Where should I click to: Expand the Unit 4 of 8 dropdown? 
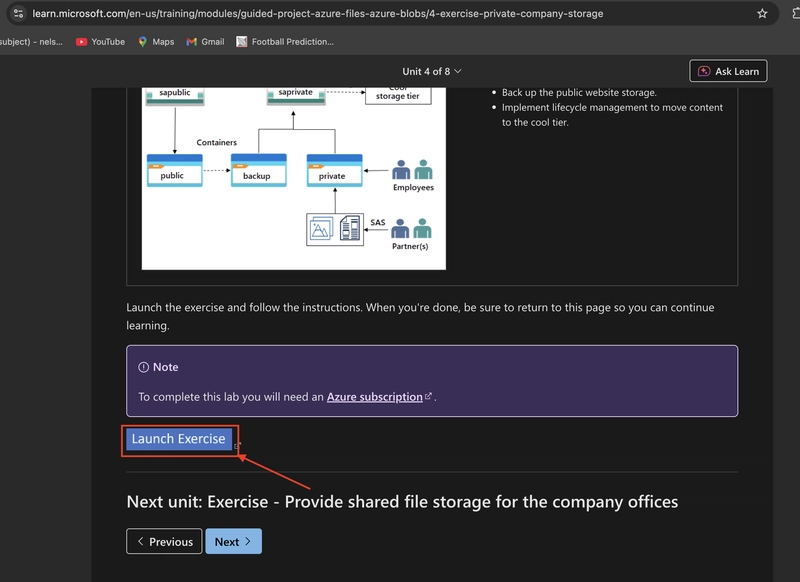click(432, 71)
